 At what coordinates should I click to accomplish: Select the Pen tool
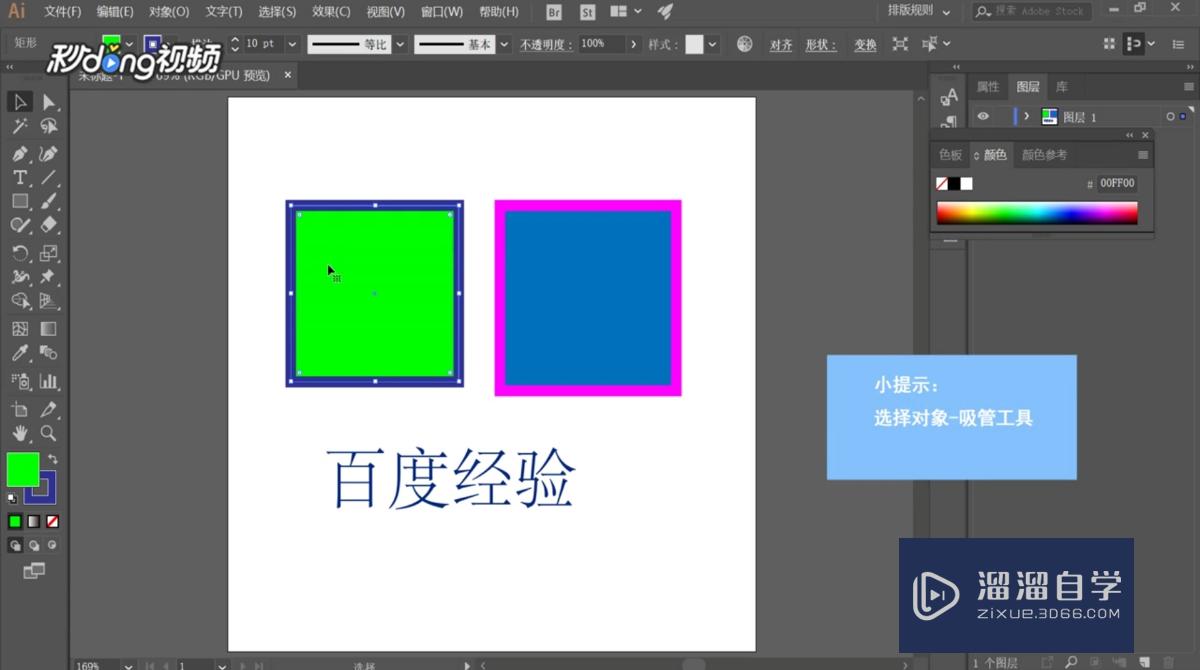tap(20, 153)
